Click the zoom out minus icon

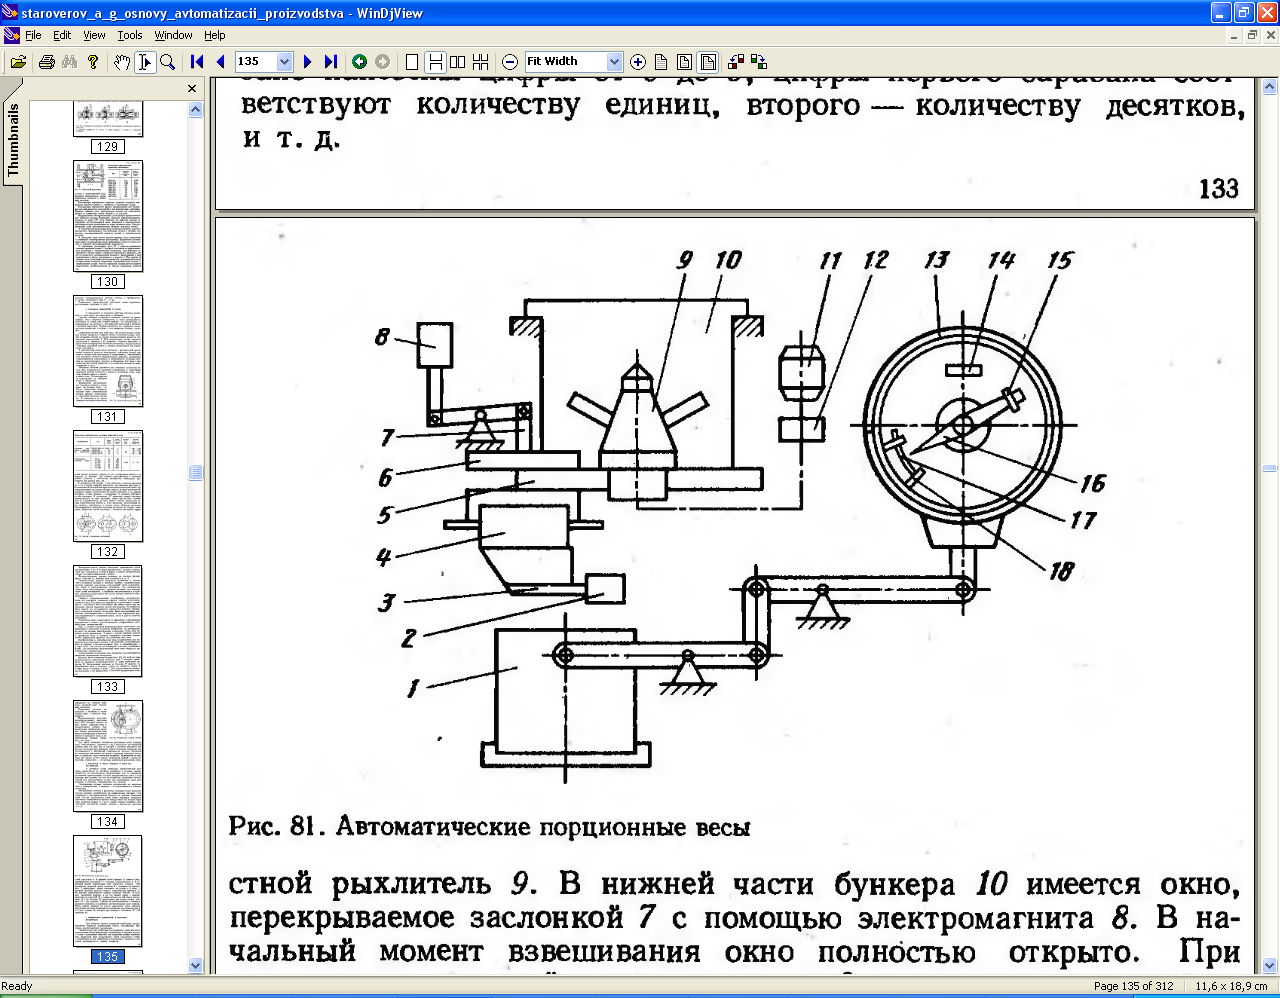[510, 61]
